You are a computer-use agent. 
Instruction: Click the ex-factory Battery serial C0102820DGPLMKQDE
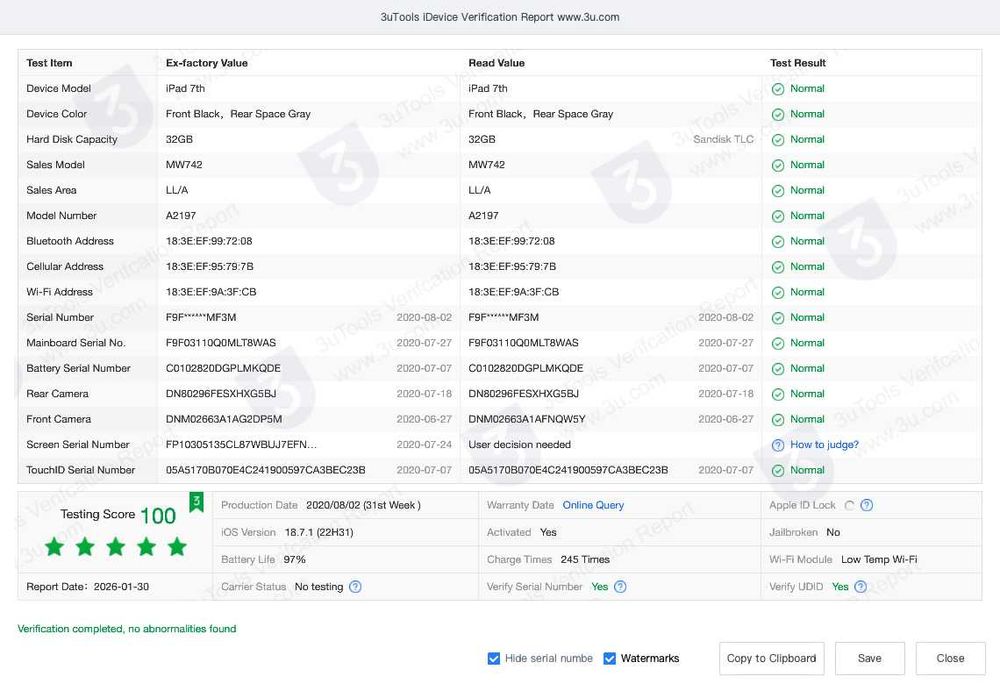[x=223, y=368]
